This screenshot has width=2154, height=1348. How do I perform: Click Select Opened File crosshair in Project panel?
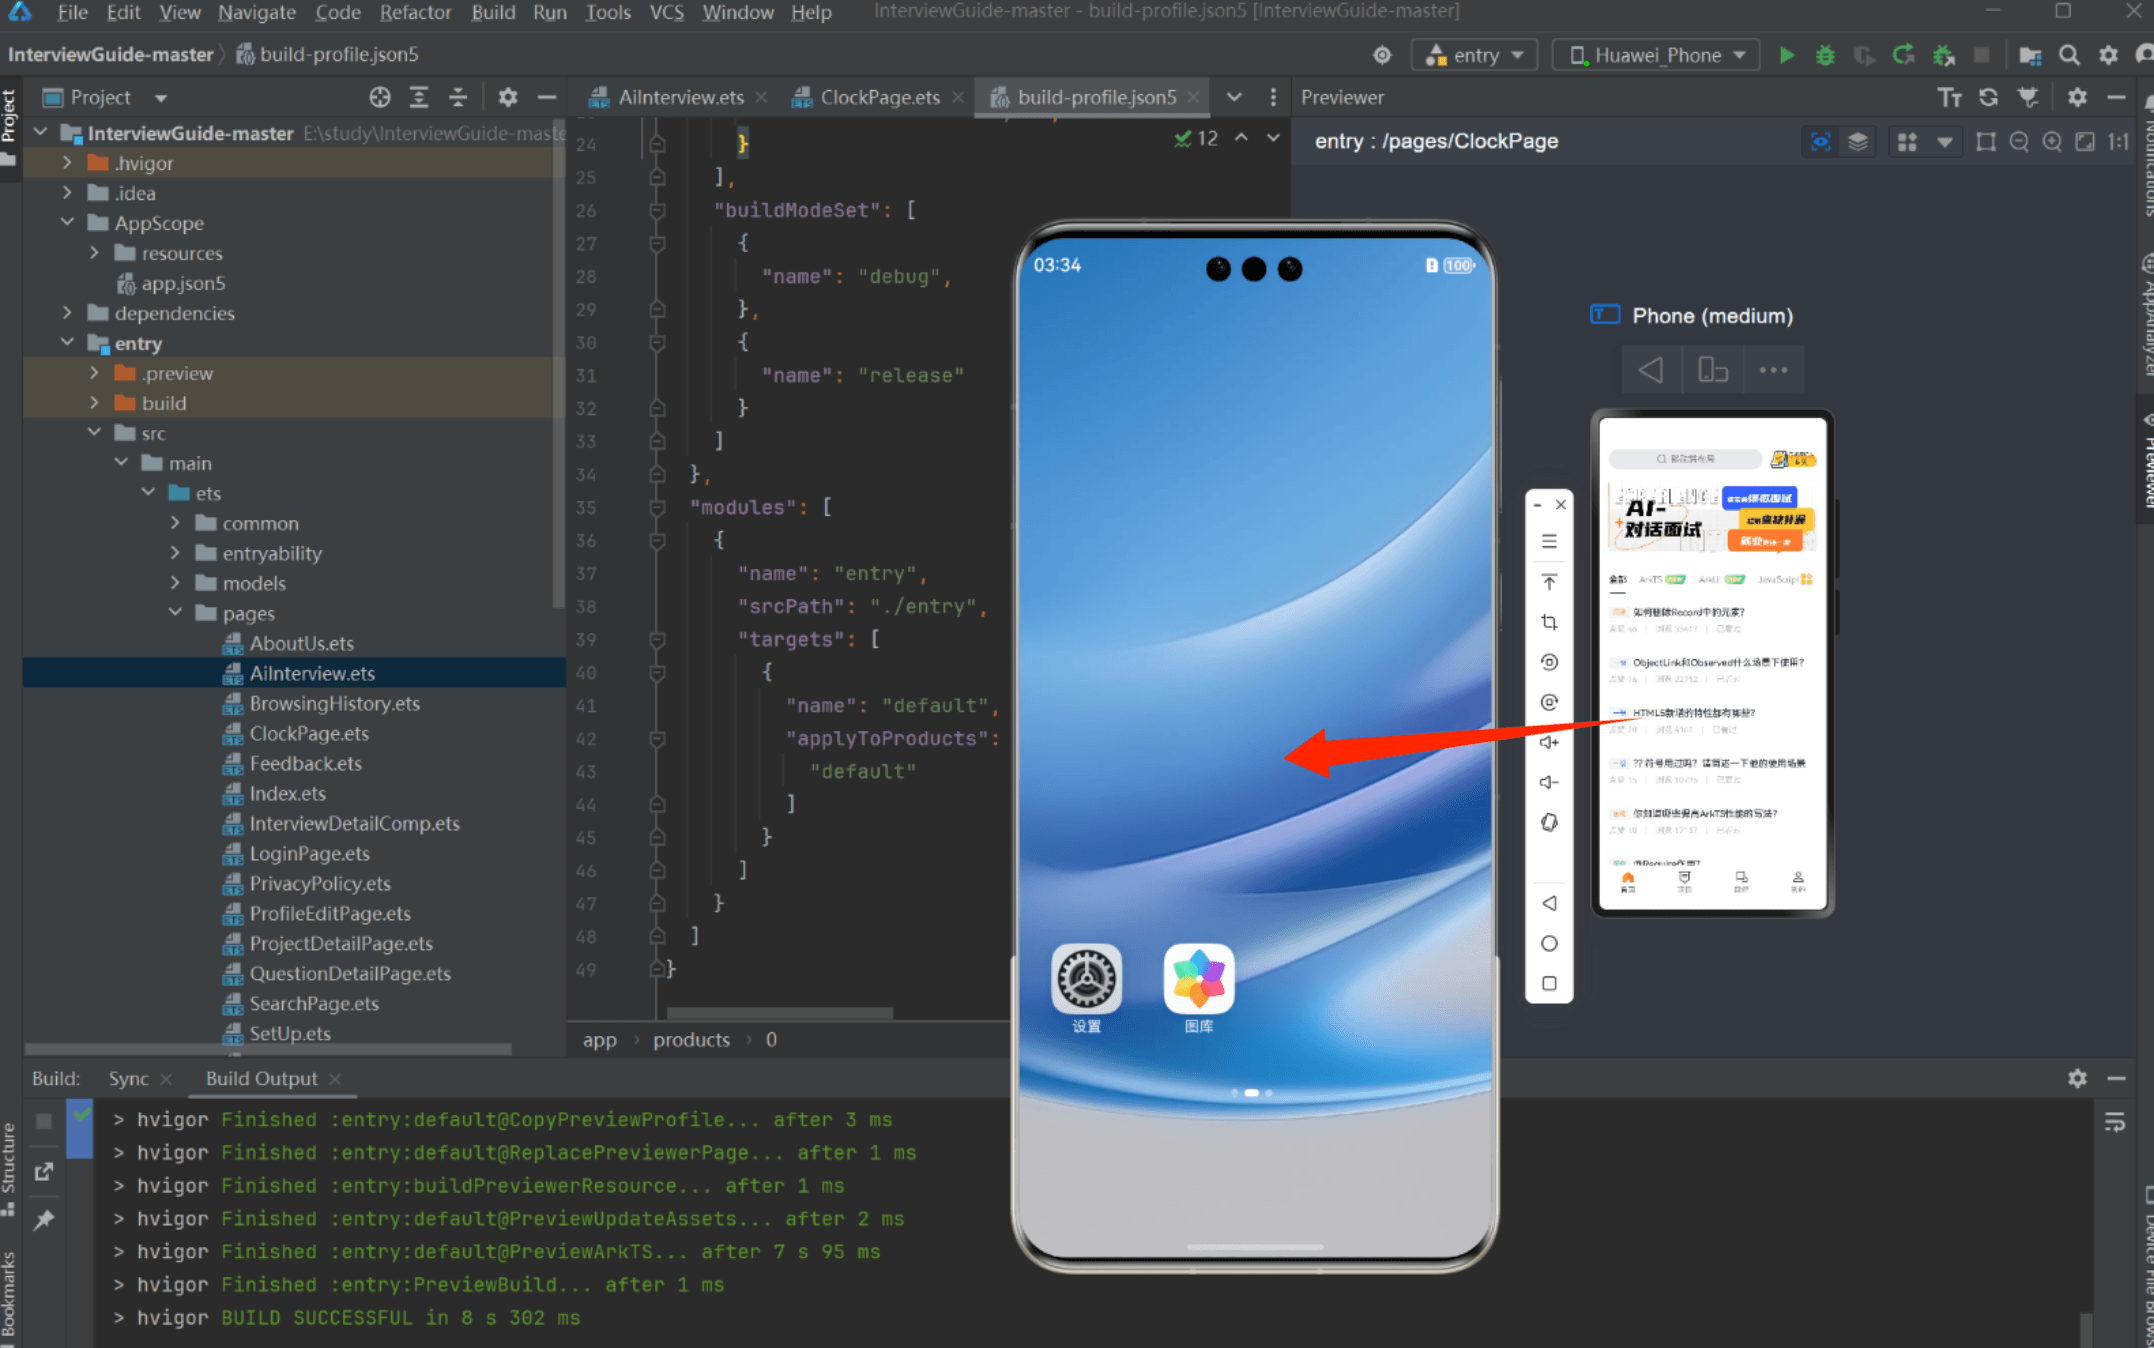tap(380, 97)
